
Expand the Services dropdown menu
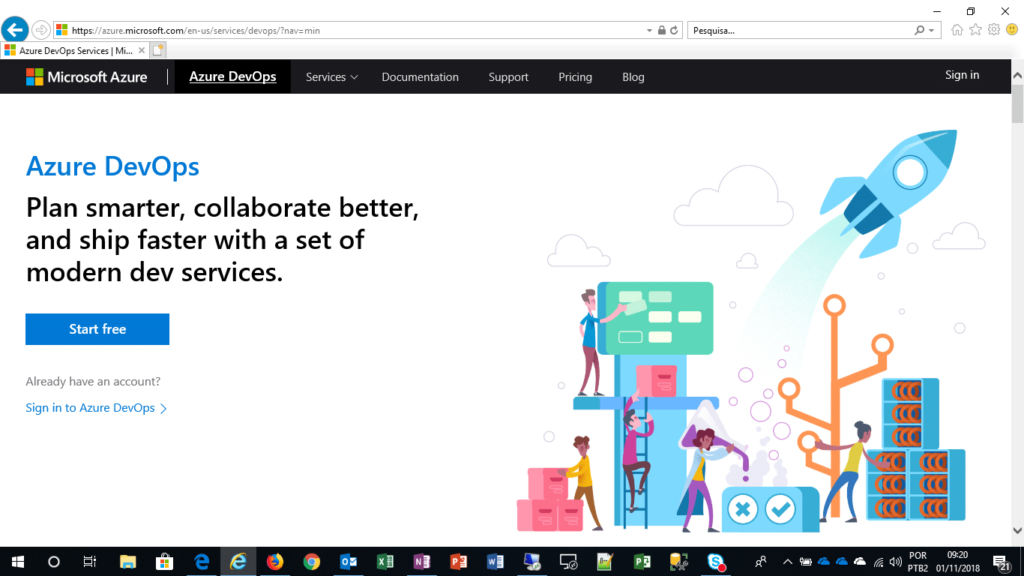point(331,77)
